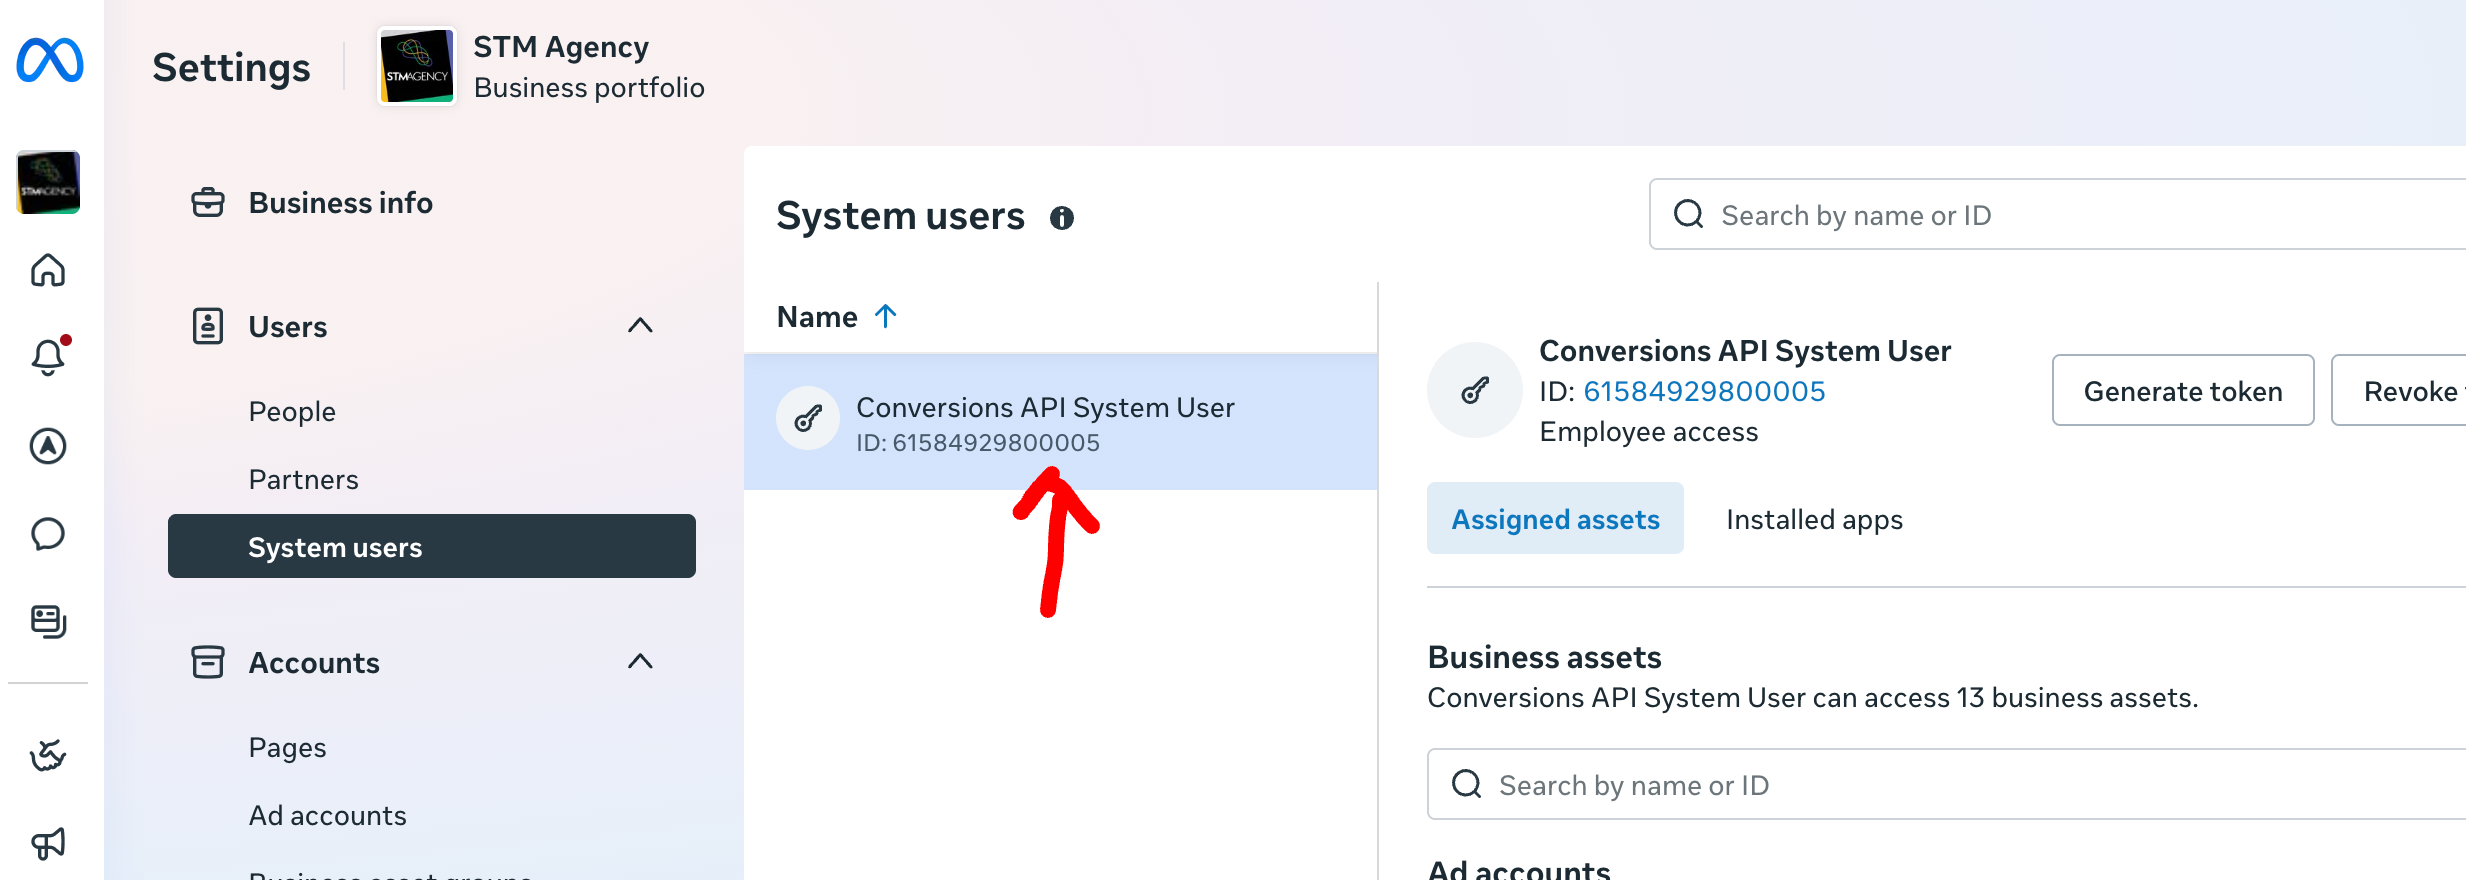The image size is (2466, 880).
Task: Click the Employee access text
Action: click(x=1648, y=432)
